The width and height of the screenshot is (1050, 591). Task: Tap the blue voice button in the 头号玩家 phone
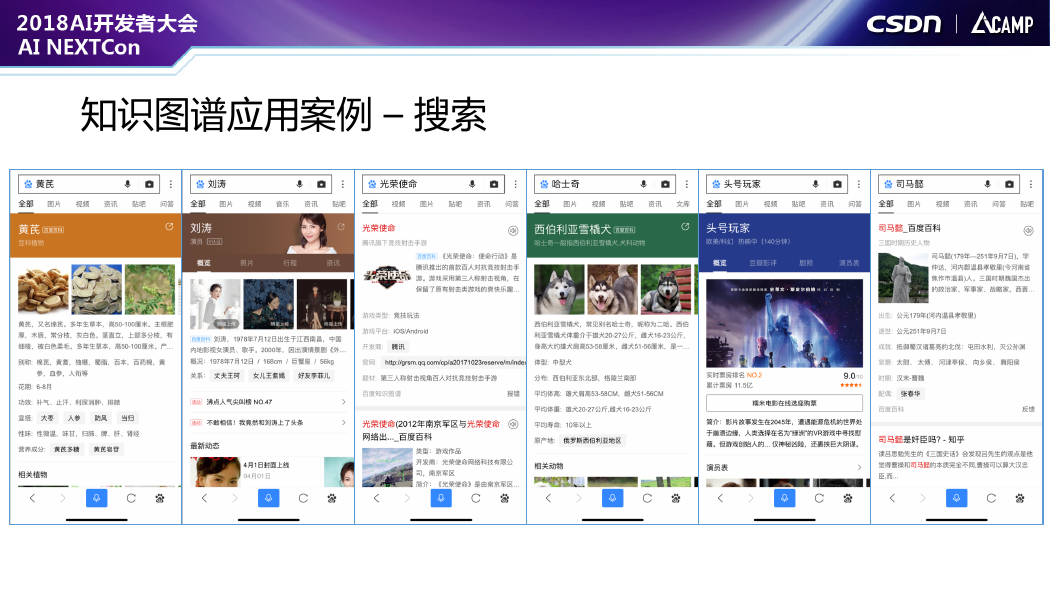click(784, 498)
